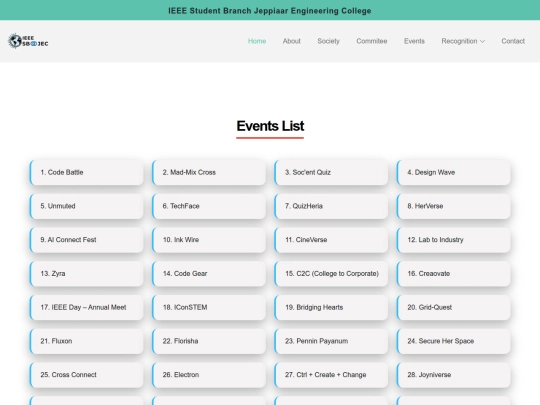
Task: Choose the '14. Code Gear' card
Action: (x=209, y=273)
